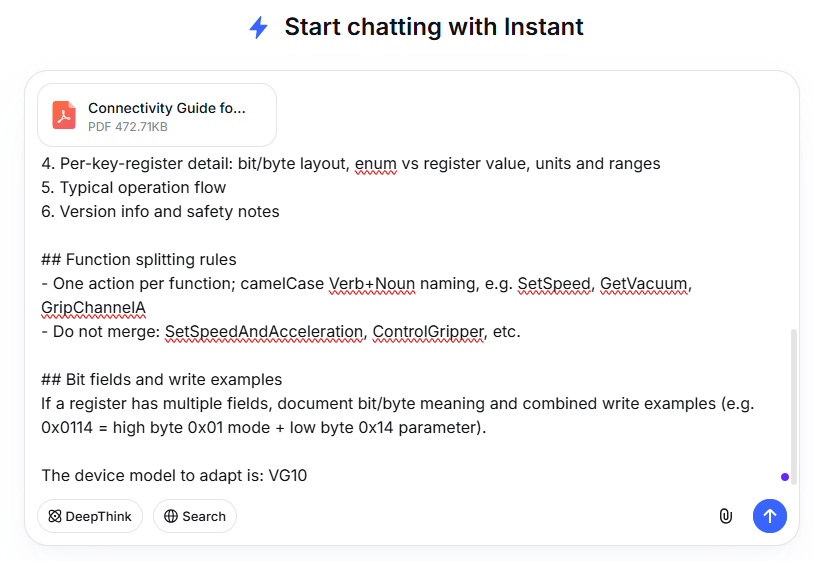
Task: Click the underlined word 'GetVacuum'
Action: tap(643, 284)
